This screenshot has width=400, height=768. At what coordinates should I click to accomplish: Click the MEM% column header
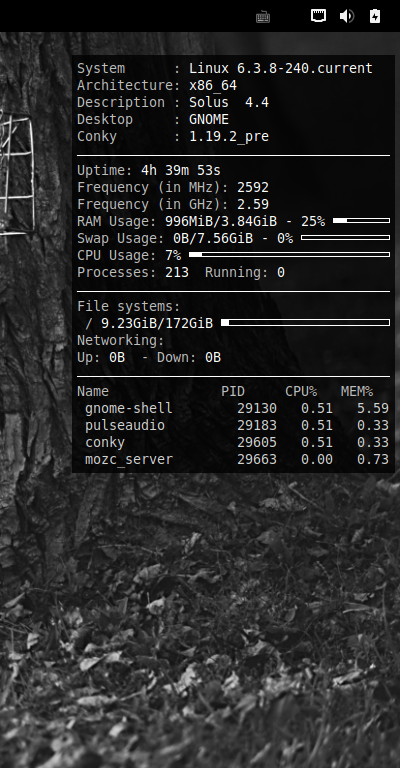click(x=357, y=392)
